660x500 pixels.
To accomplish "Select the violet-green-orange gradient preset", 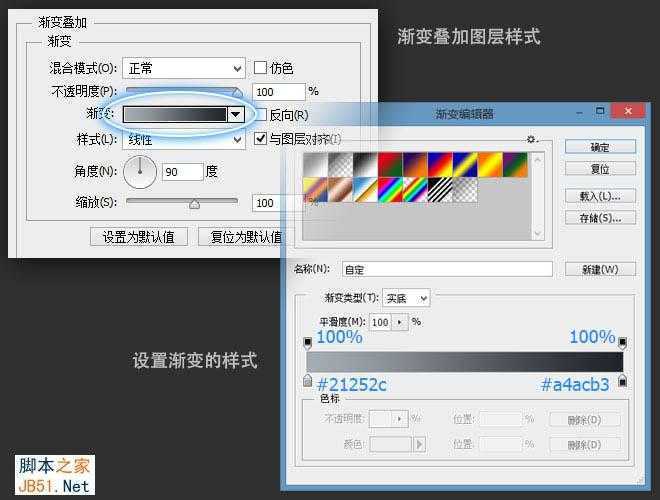I will [x=515, y=165].
